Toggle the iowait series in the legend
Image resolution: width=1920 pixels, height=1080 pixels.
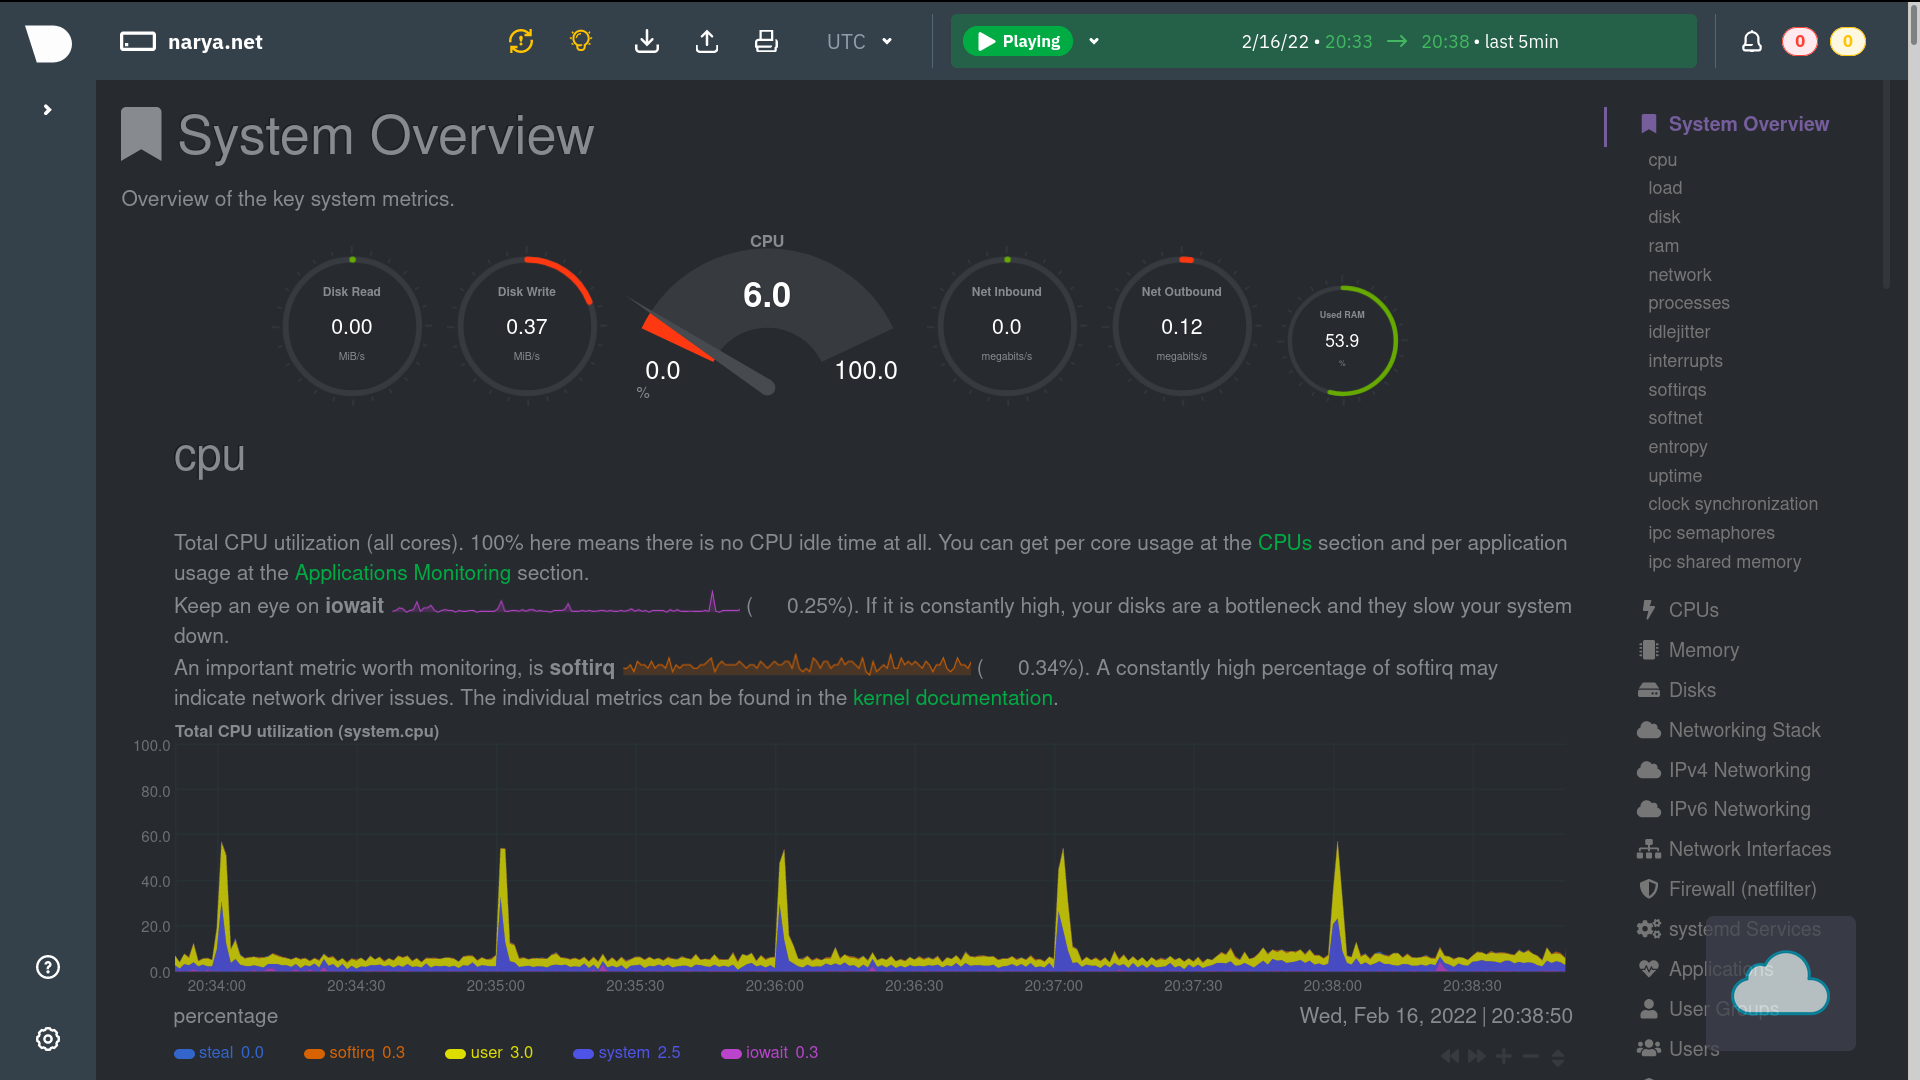tap(766, 1053)
